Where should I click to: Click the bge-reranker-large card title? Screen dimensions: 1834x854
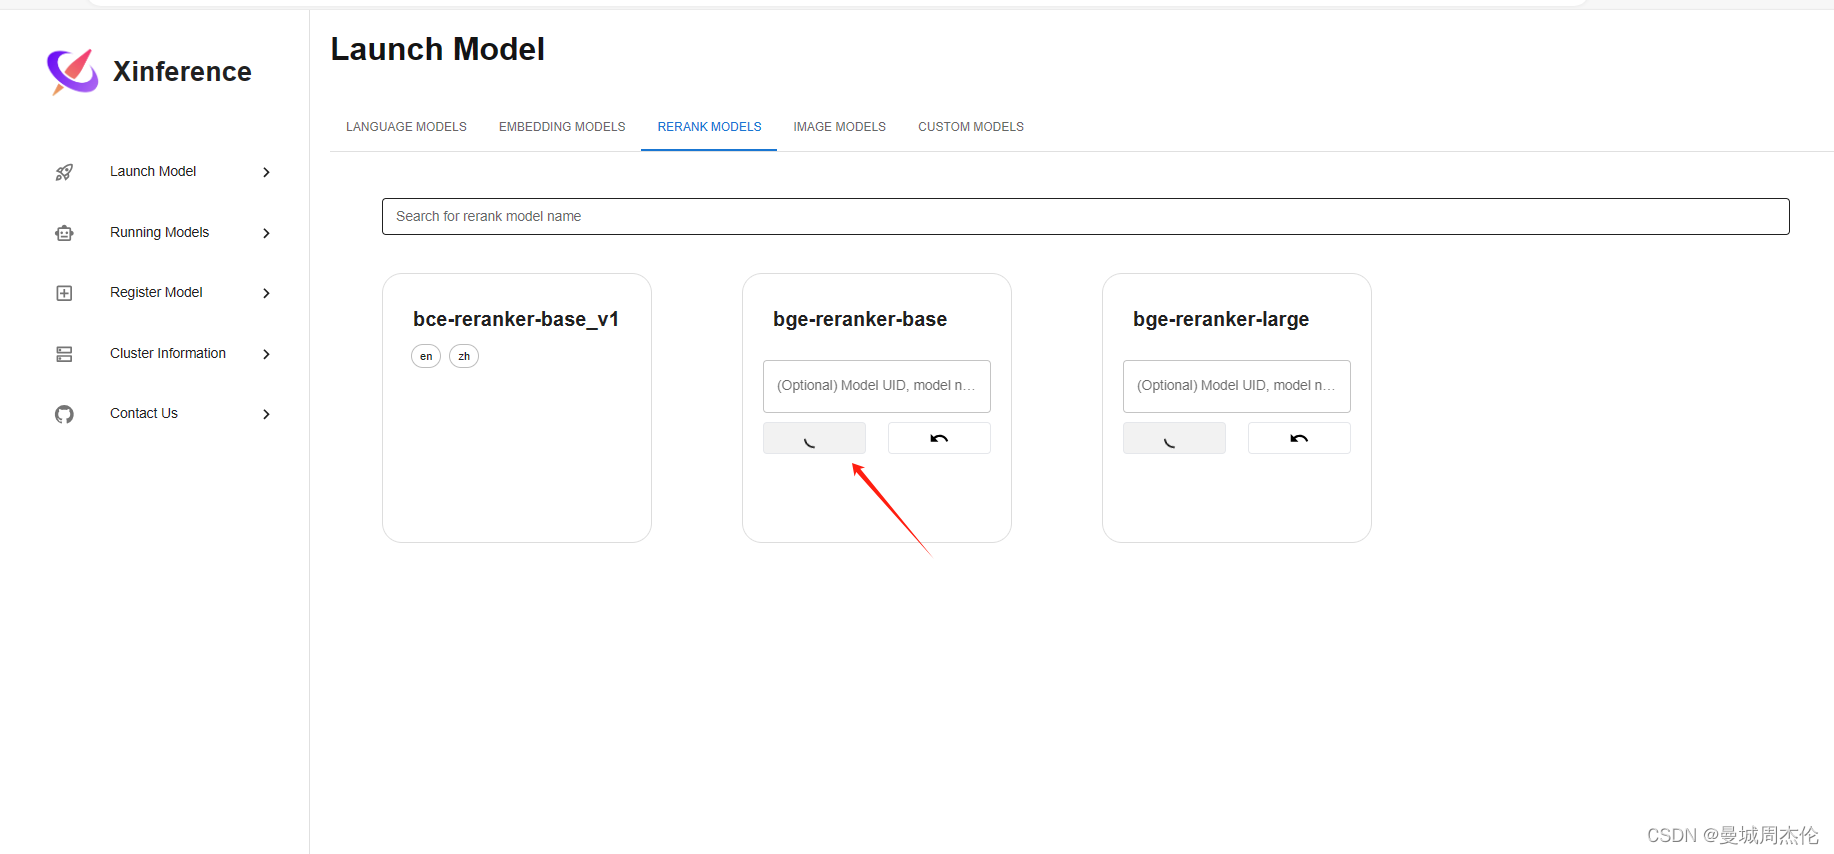coord(1221,319)
